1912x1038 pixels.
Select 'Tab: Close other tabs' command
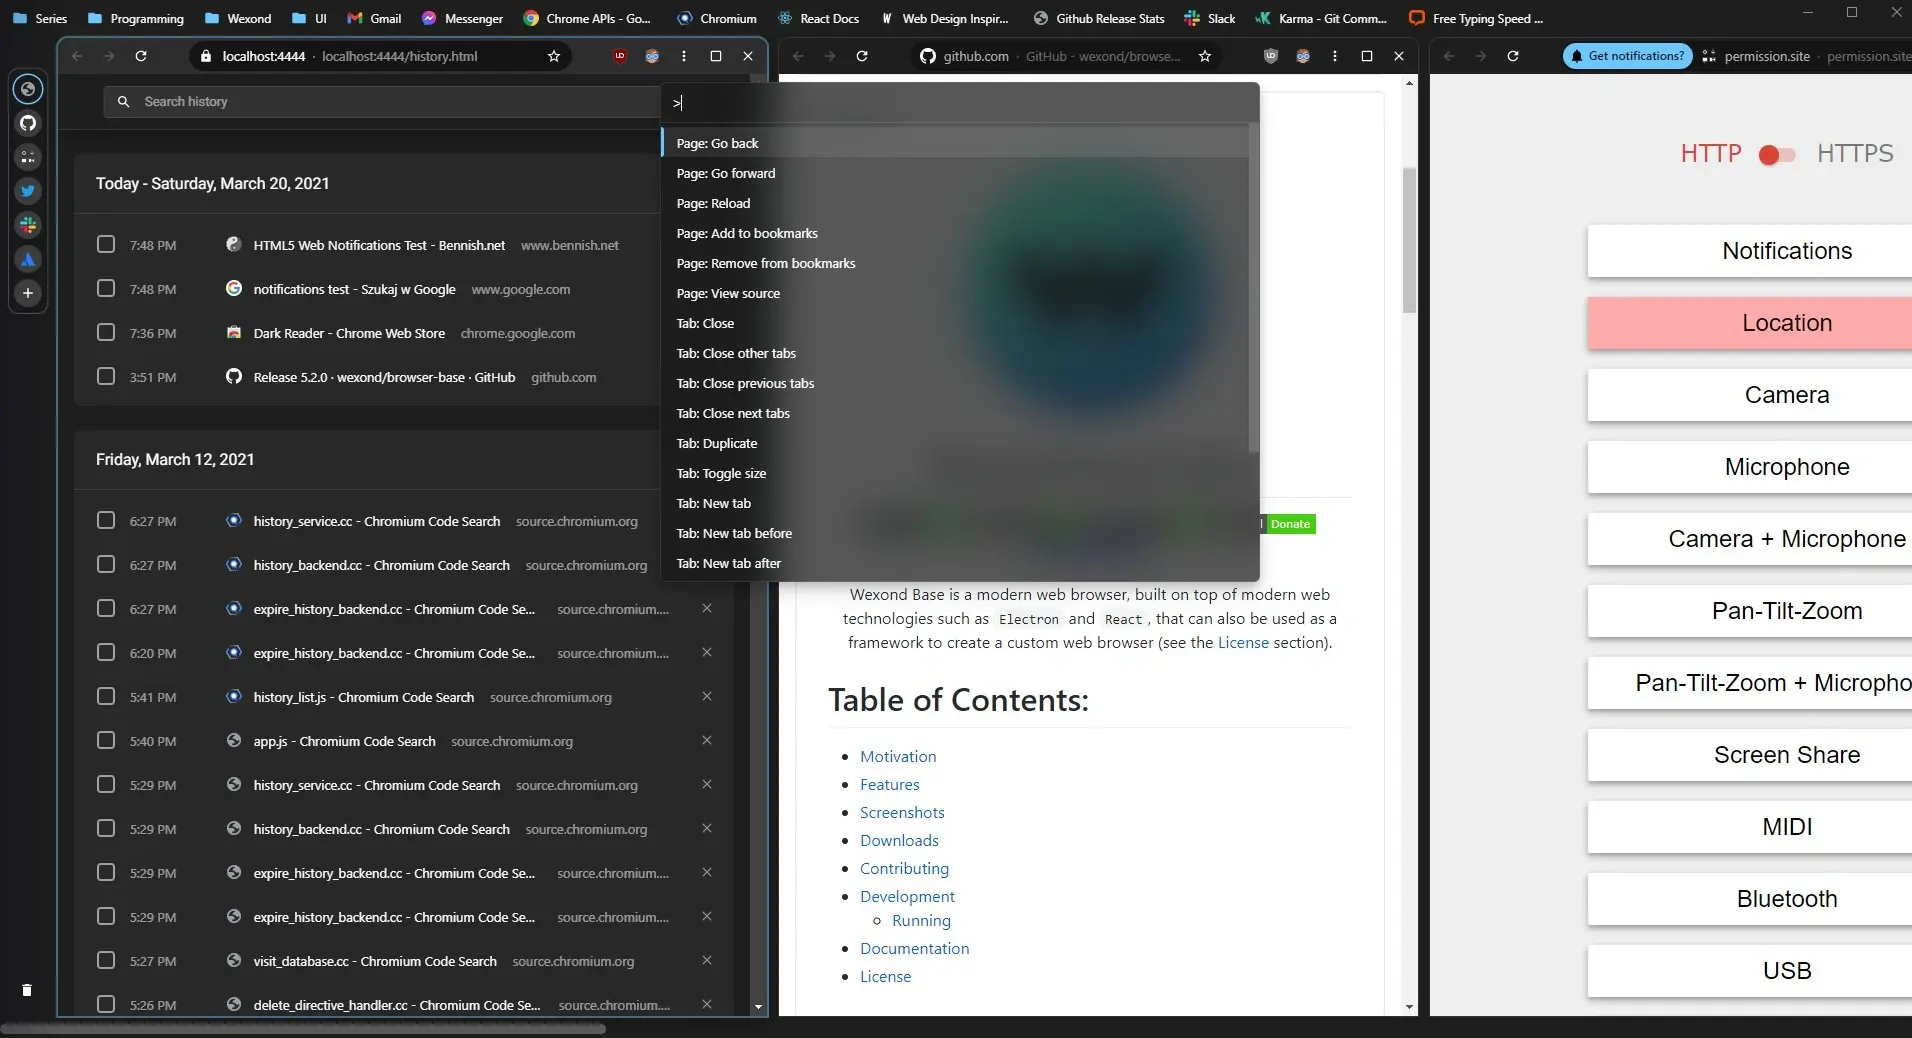[x=955, y=353]
